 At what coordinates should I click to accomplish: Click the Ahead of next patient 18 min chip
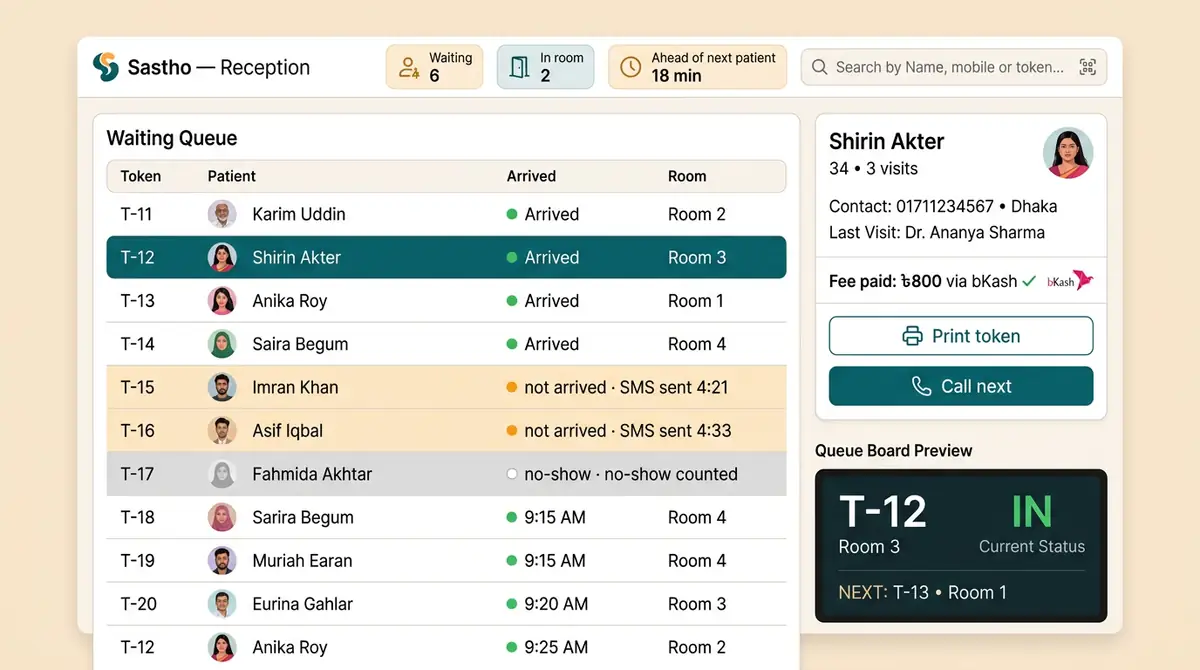[697, 67]
